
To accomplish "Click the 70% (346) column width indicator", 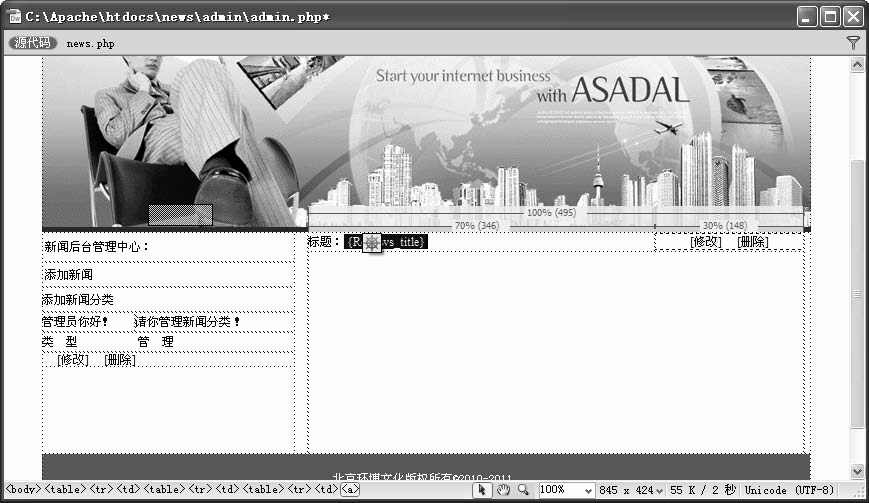I will (477, 225).
